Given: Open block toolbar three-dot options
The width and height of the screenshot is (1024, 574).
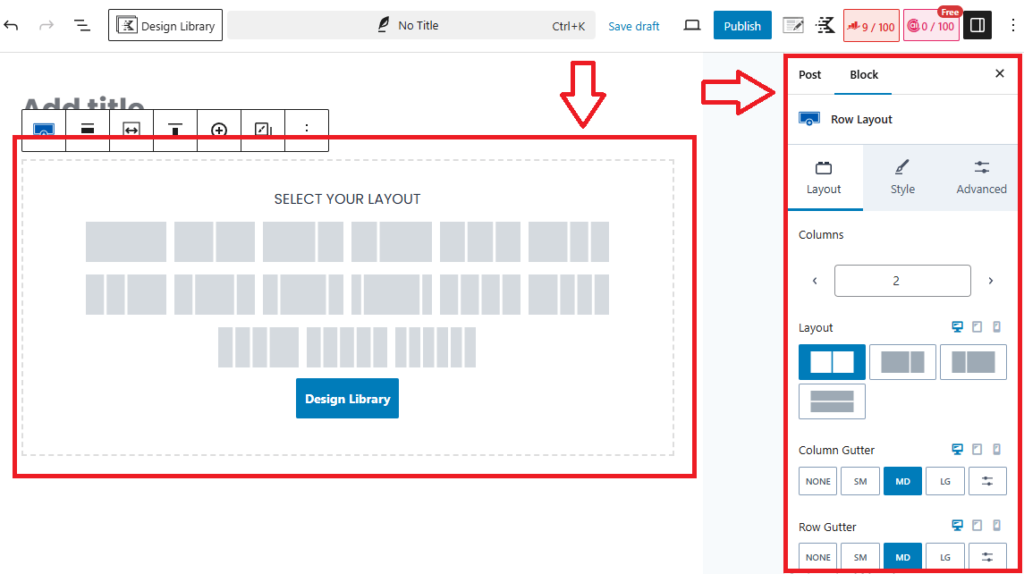Looking at the screenshot, I should click(307, 130).
